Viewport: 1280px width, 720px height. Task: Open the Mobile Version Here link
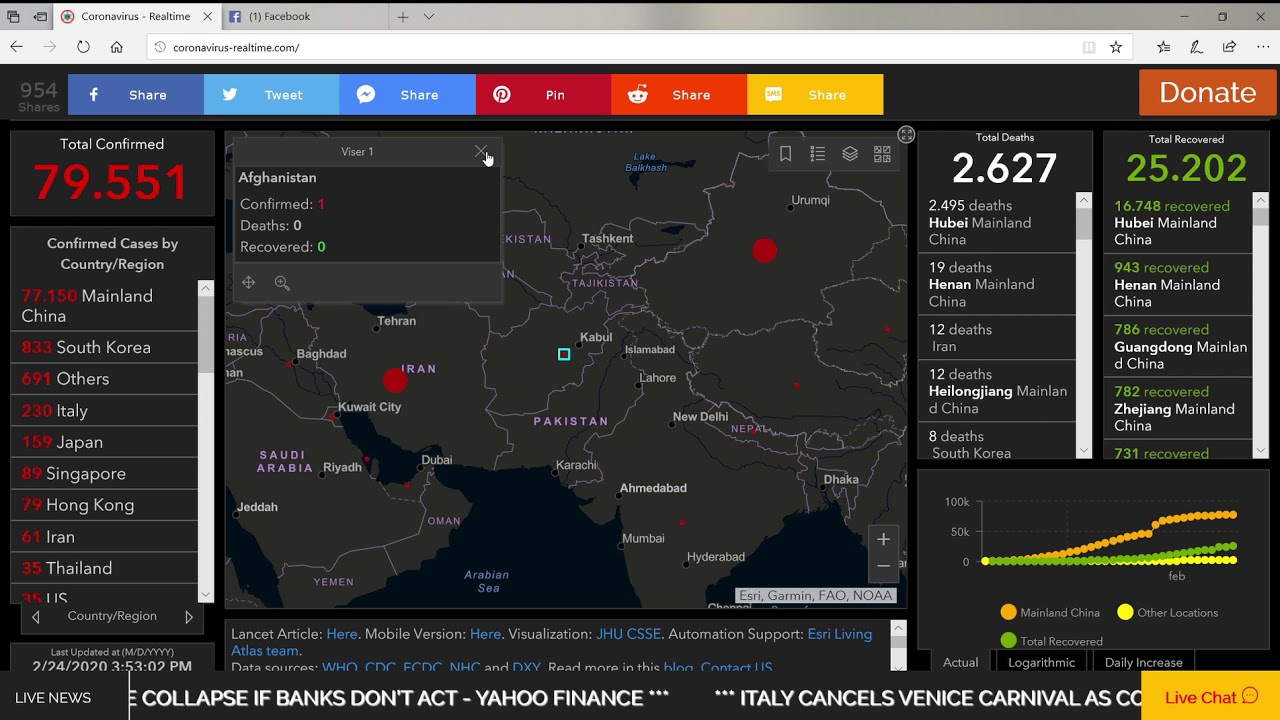pos(485,634)
